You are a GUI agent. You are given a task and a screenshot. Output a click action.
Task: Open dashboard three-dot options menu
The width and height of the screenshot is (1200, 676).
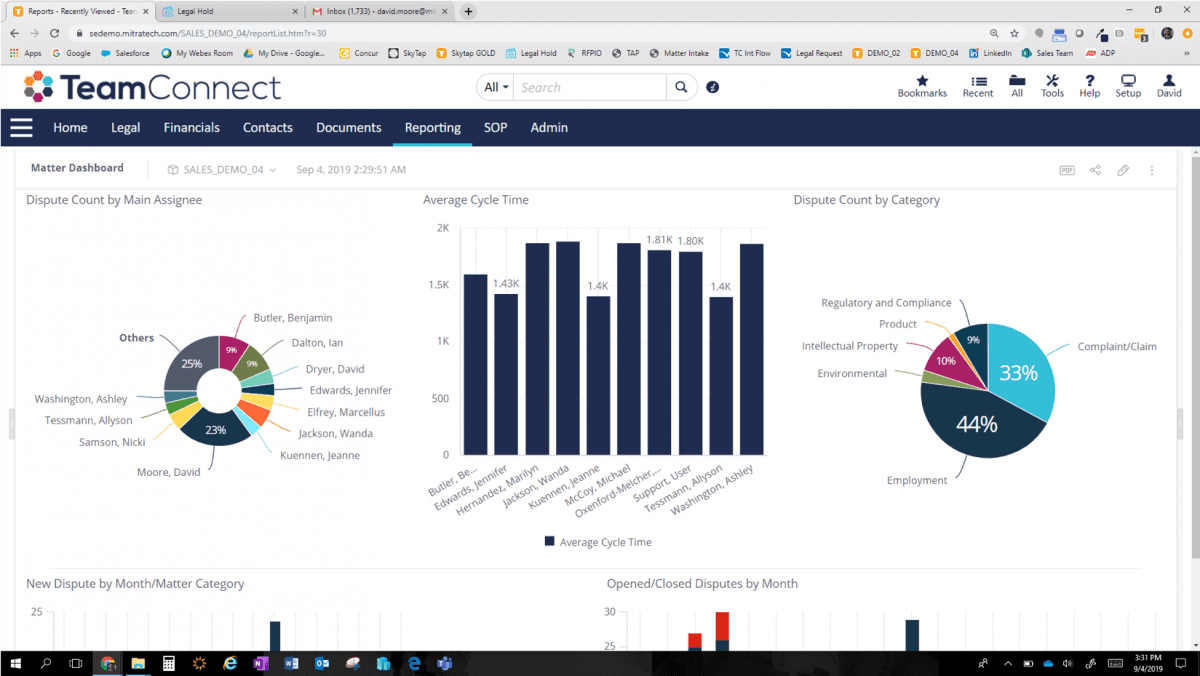[1152, 170]
